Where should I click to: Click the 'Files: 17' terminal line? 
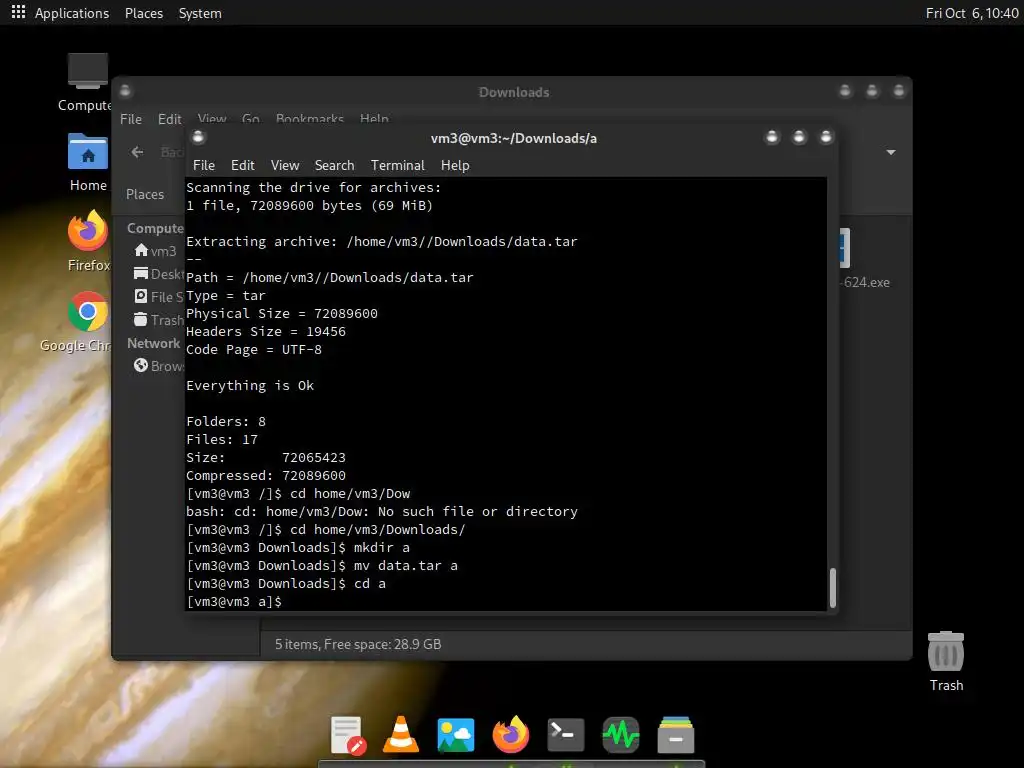tap(222, 440)
